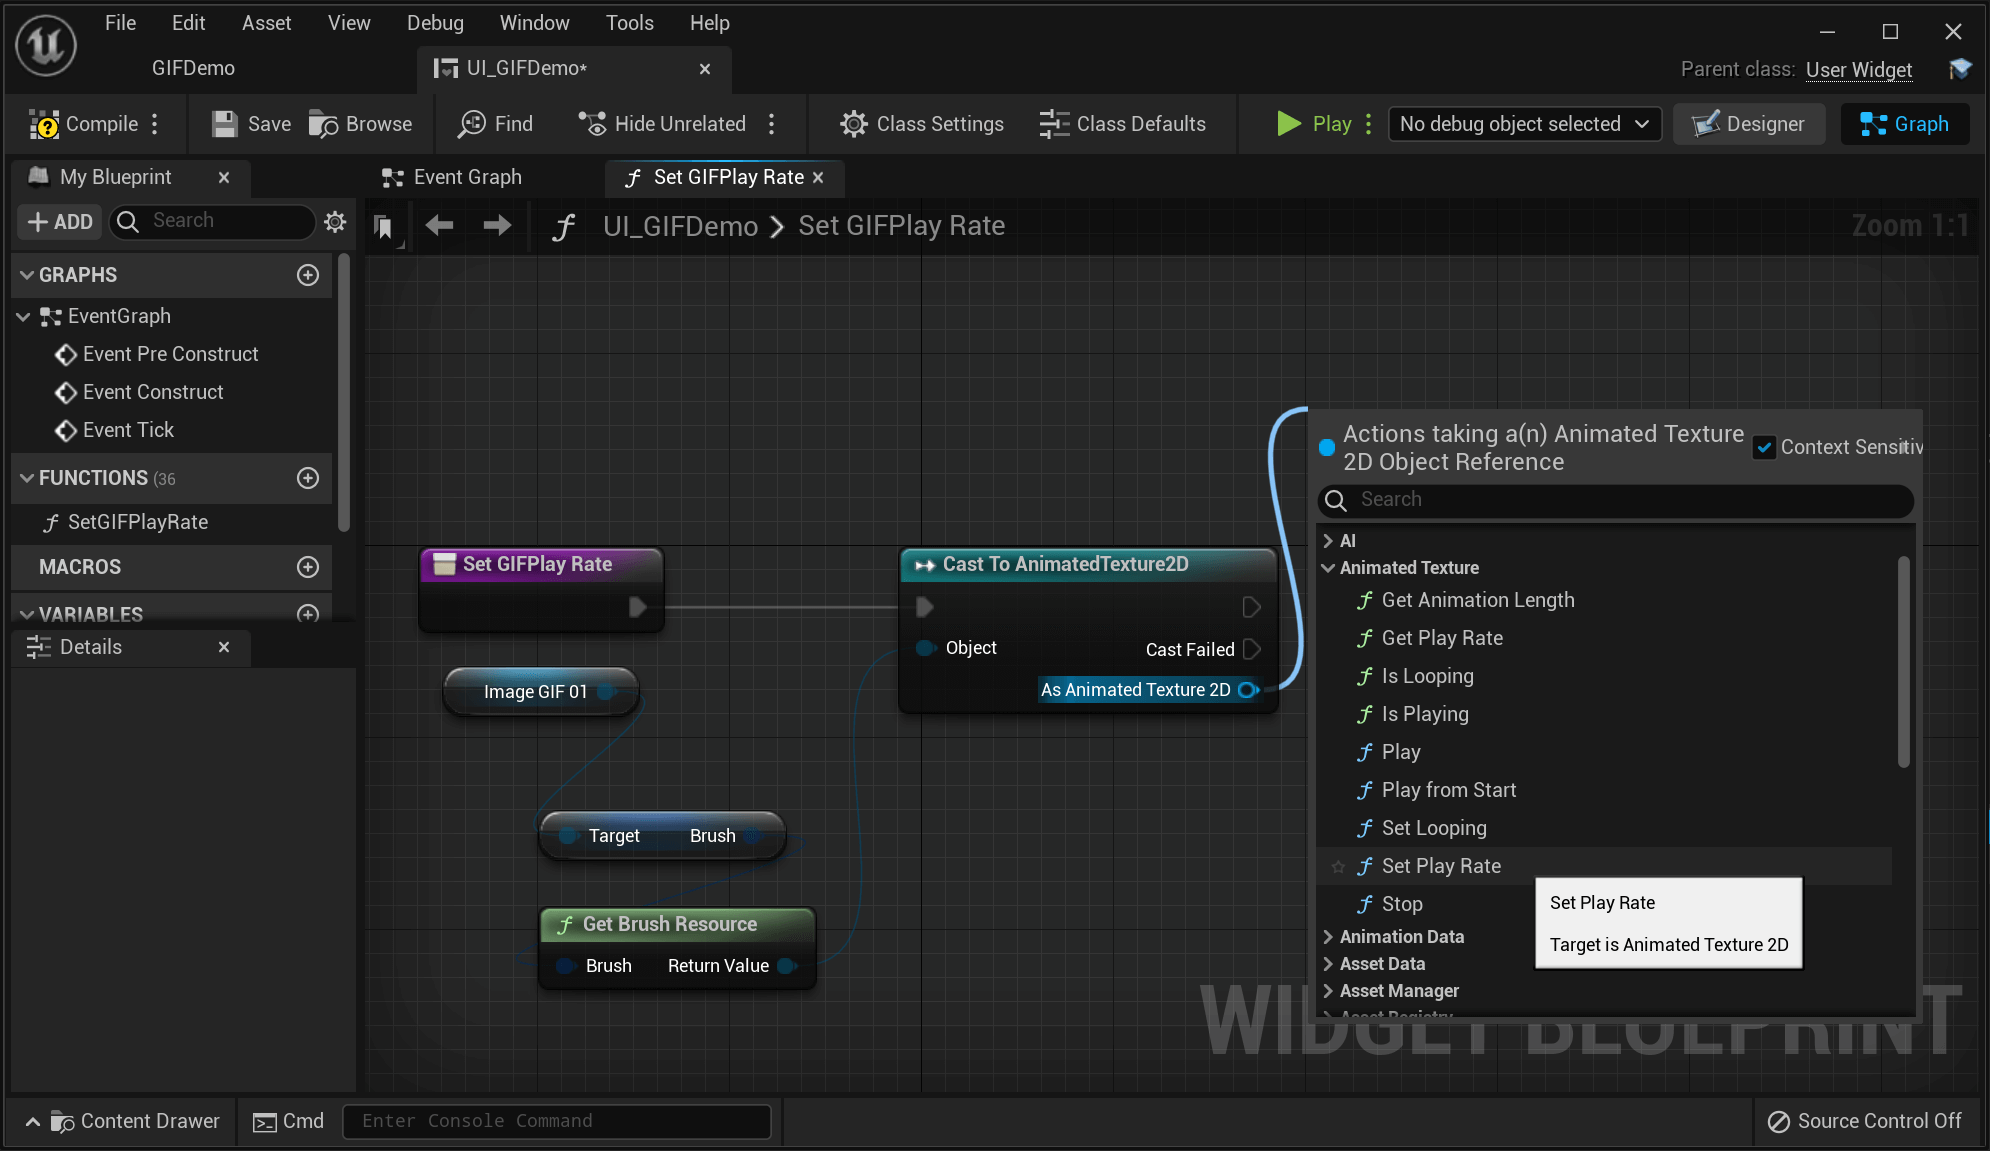The width and height of the screenshot is (1990, 1151).
Task: Switch to Graph mode
Action: [1904, 124]
